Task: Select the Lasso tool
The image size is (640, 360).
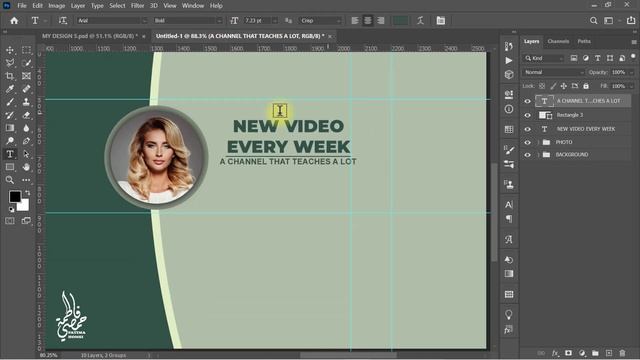Action: pos(10,63)
